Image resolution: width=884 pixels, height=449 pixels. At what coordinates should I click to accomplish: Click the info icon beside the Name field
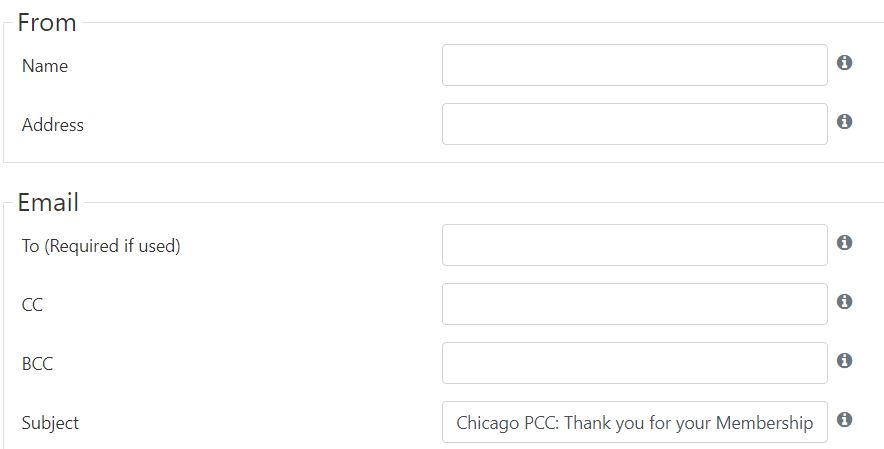tap(844, 63)
